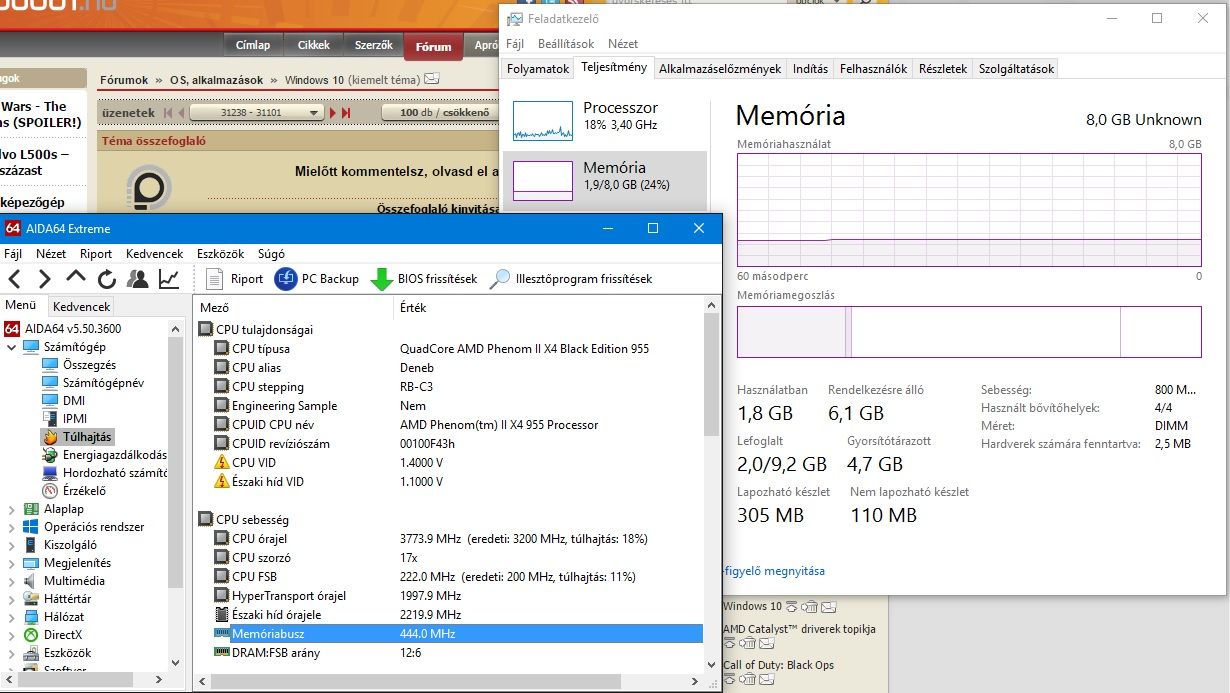The height and width of the screenshot is (693, 1230).
Task: Click the AIDA64 v5.50.3600 root node
Action: [72, 329]
